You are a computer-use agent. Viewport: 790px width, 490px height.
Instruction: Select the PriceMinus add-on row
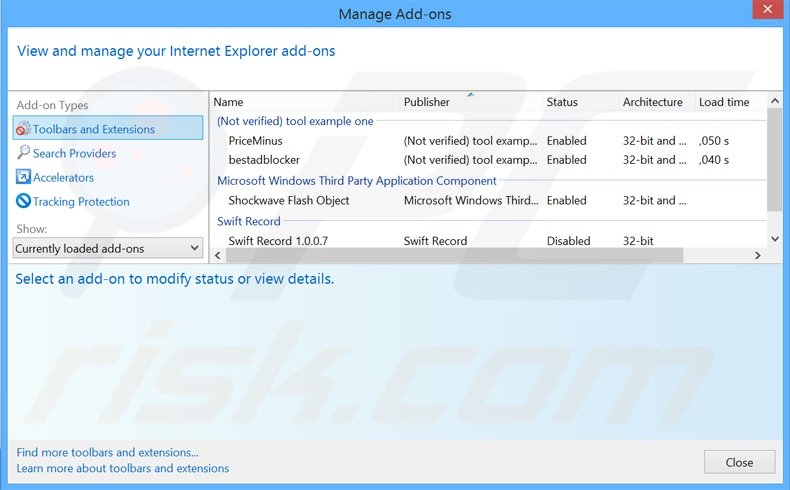(256, 141)
